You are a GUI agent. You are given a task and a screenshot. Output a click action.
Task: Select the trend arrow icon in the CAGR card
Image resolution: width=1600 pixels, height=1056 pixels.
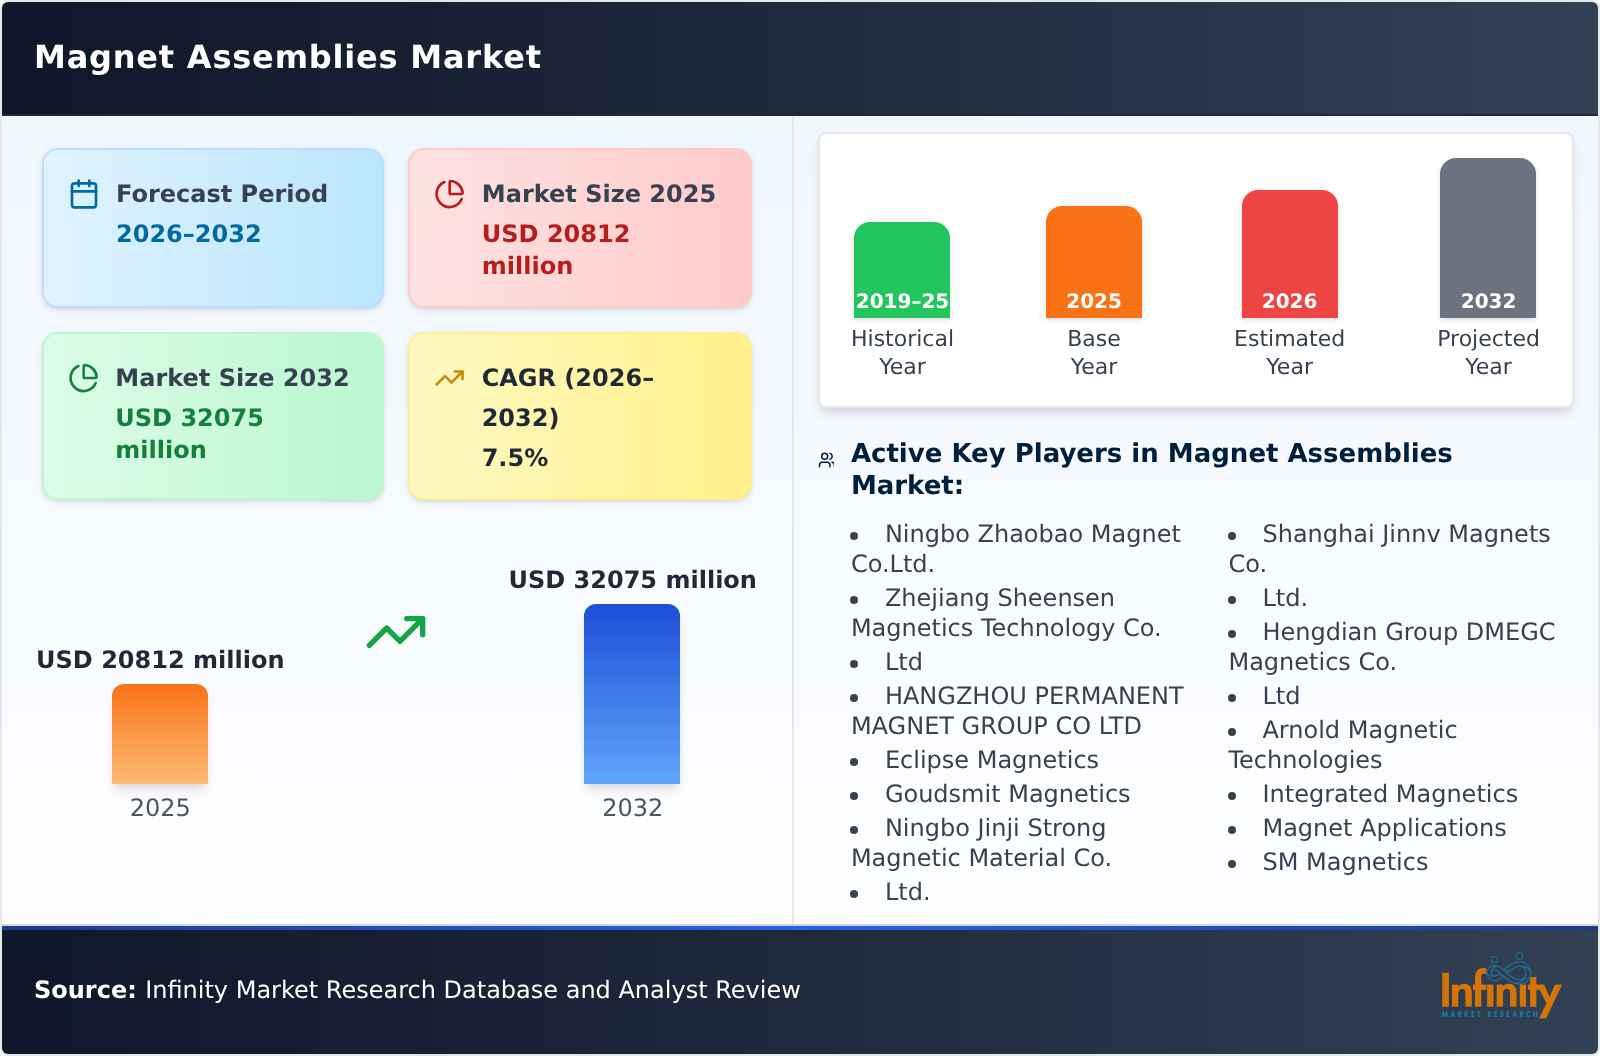point(450,376)
